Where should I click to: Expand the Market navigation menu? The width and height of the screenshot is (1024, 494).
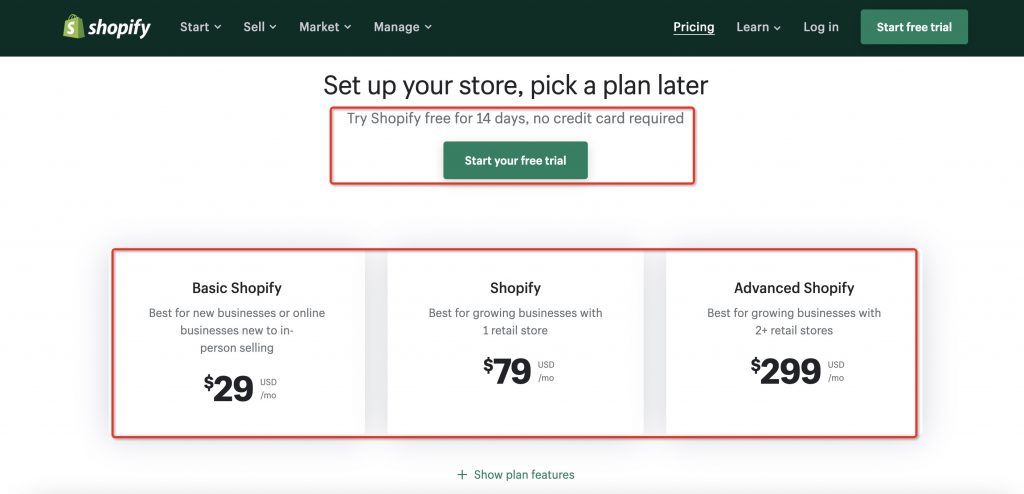point(325,27)
